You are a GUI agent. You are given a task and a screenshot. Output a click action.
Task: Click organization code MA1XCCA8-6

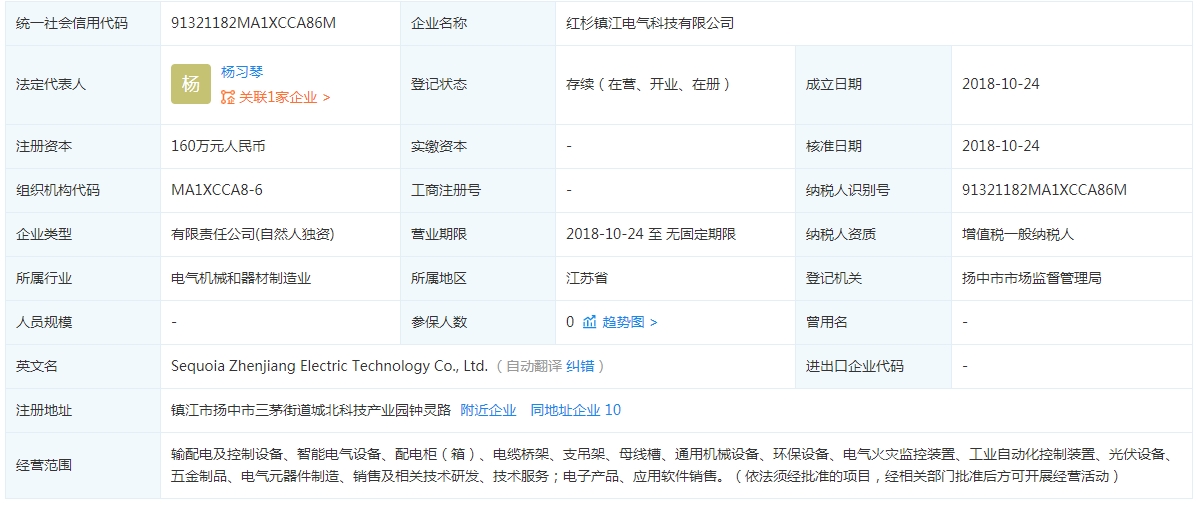tap(217, 190)
